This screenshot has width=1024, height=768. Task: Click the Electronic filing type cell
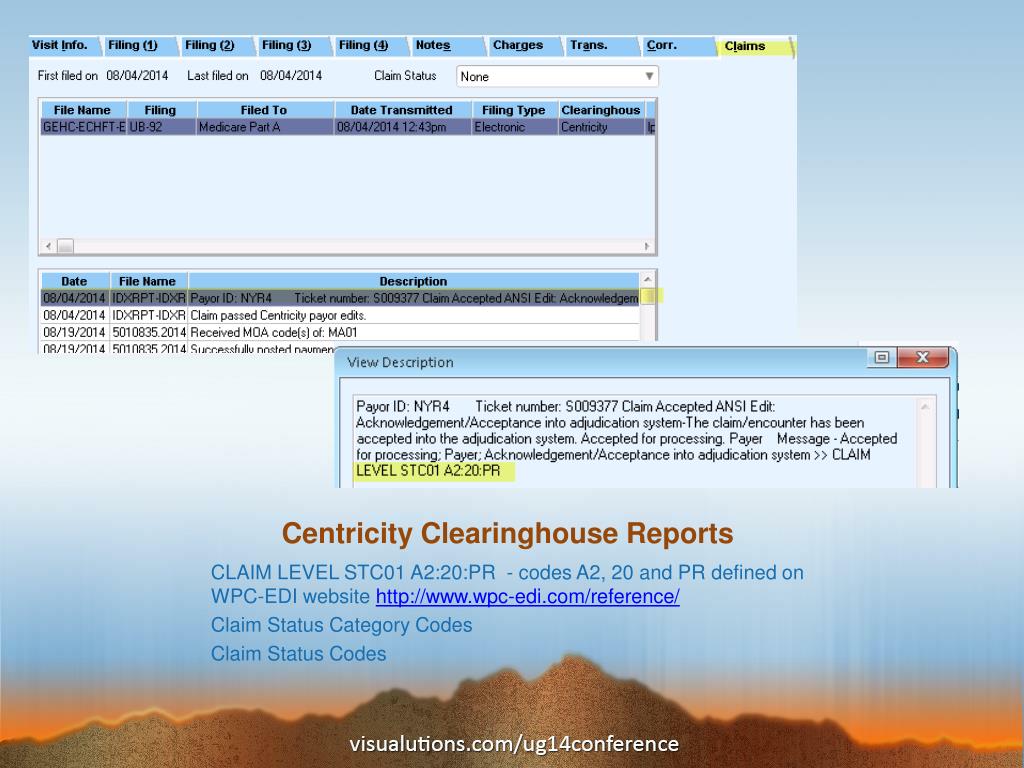514,127
